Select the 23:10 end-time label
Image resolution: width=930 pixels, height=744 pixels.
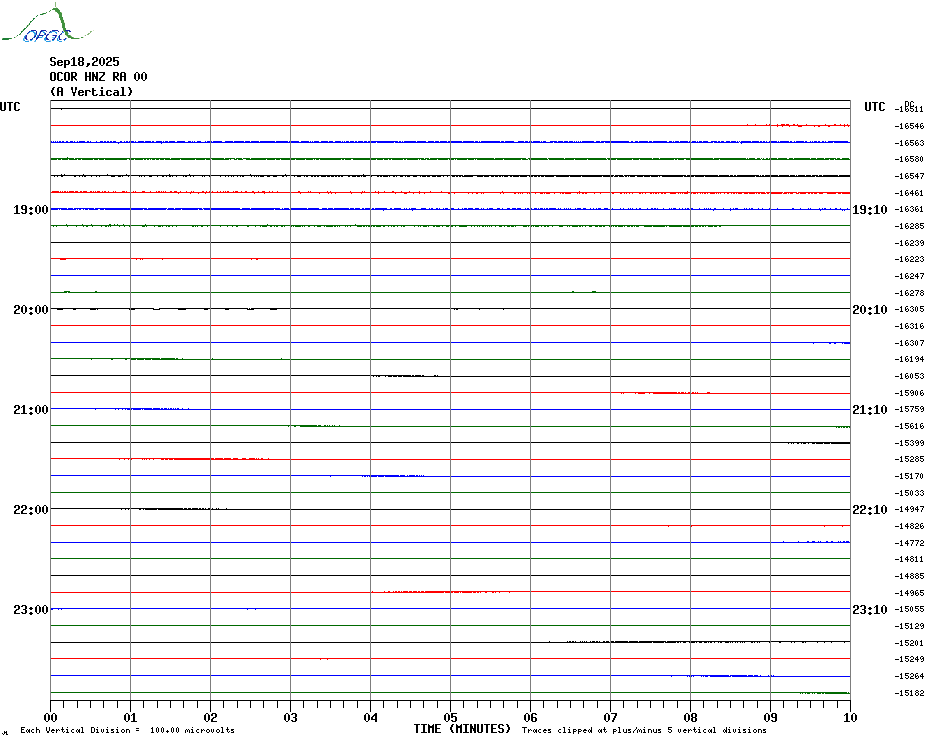coord(870,609)
